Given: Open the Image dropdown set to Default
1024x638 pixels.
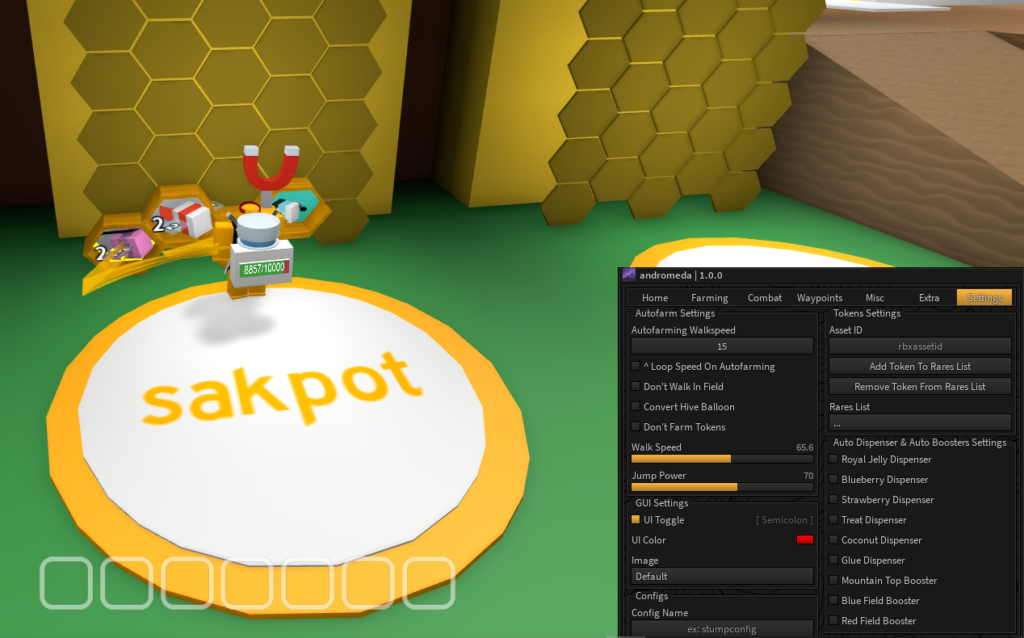Looking at the screenshot, I should 722,576.
